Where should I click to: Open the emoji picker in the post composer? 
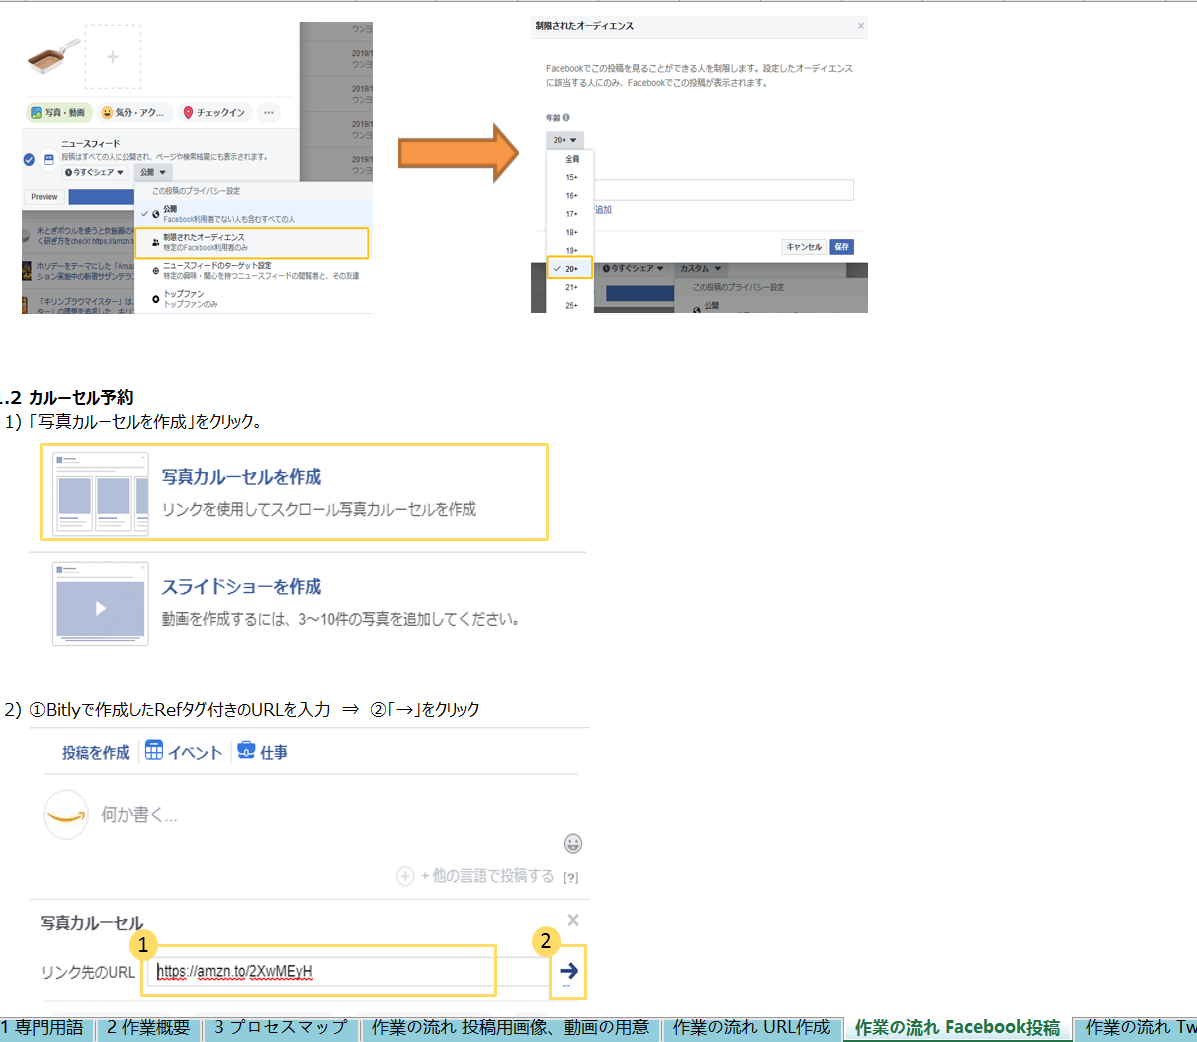[x=573, y=844]
